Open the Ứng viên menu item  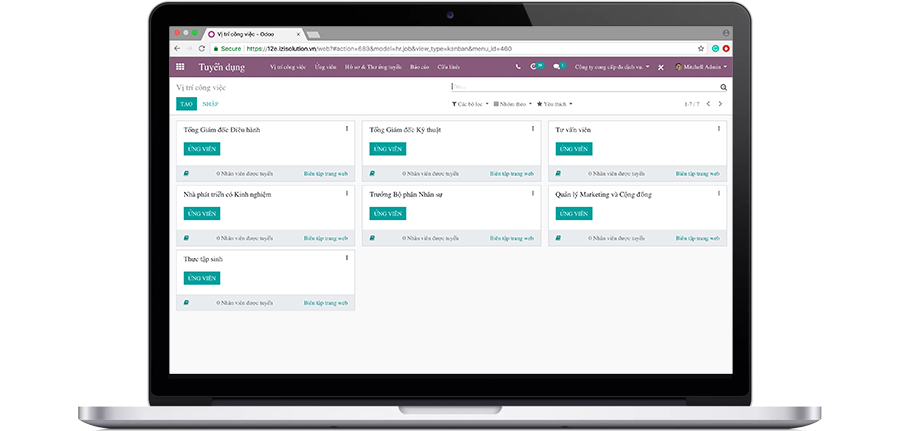325,67
